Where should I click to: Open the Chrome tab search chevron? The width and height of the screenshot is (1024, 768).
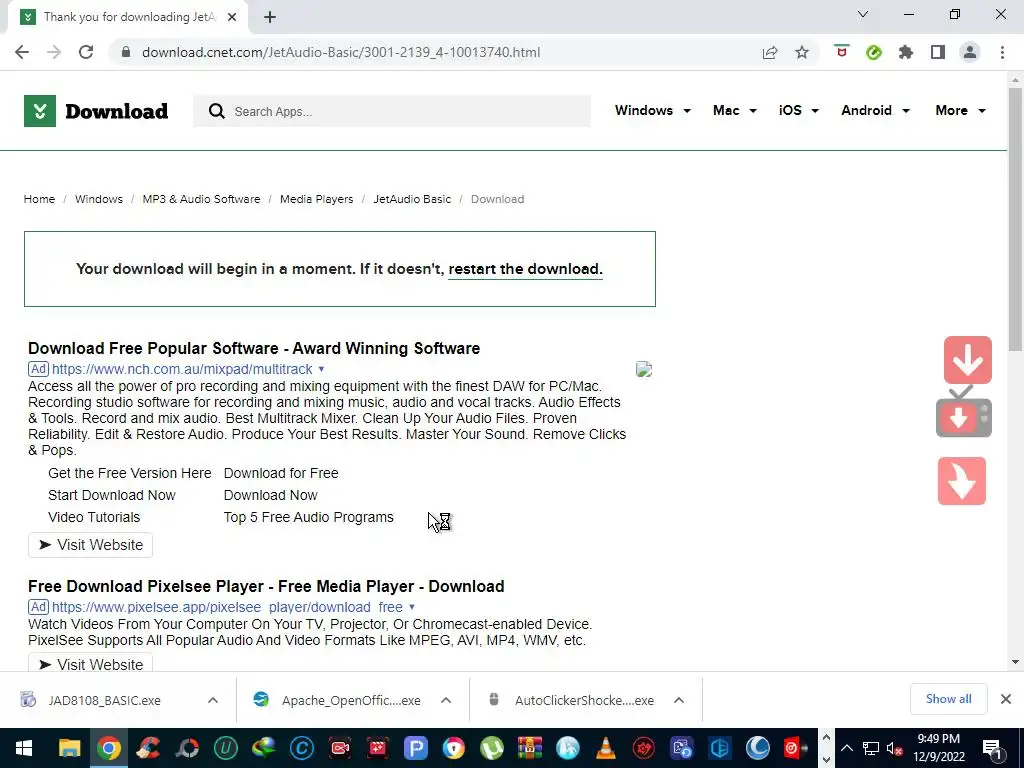point(863,14)
